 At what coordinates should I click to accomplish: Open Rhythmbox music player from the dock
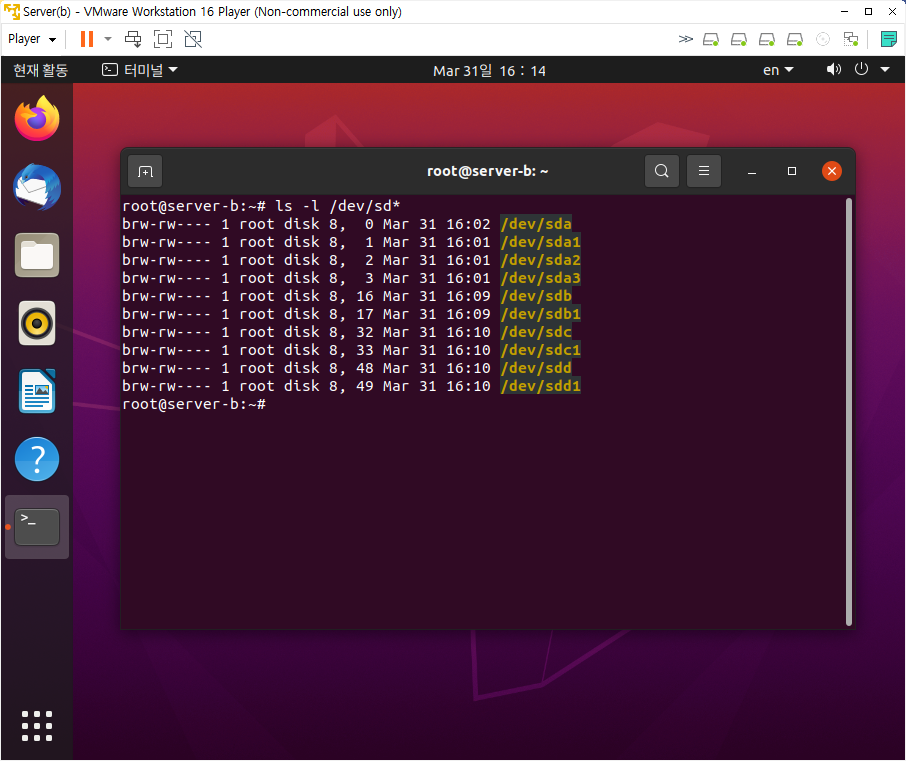tap(37, 323)
